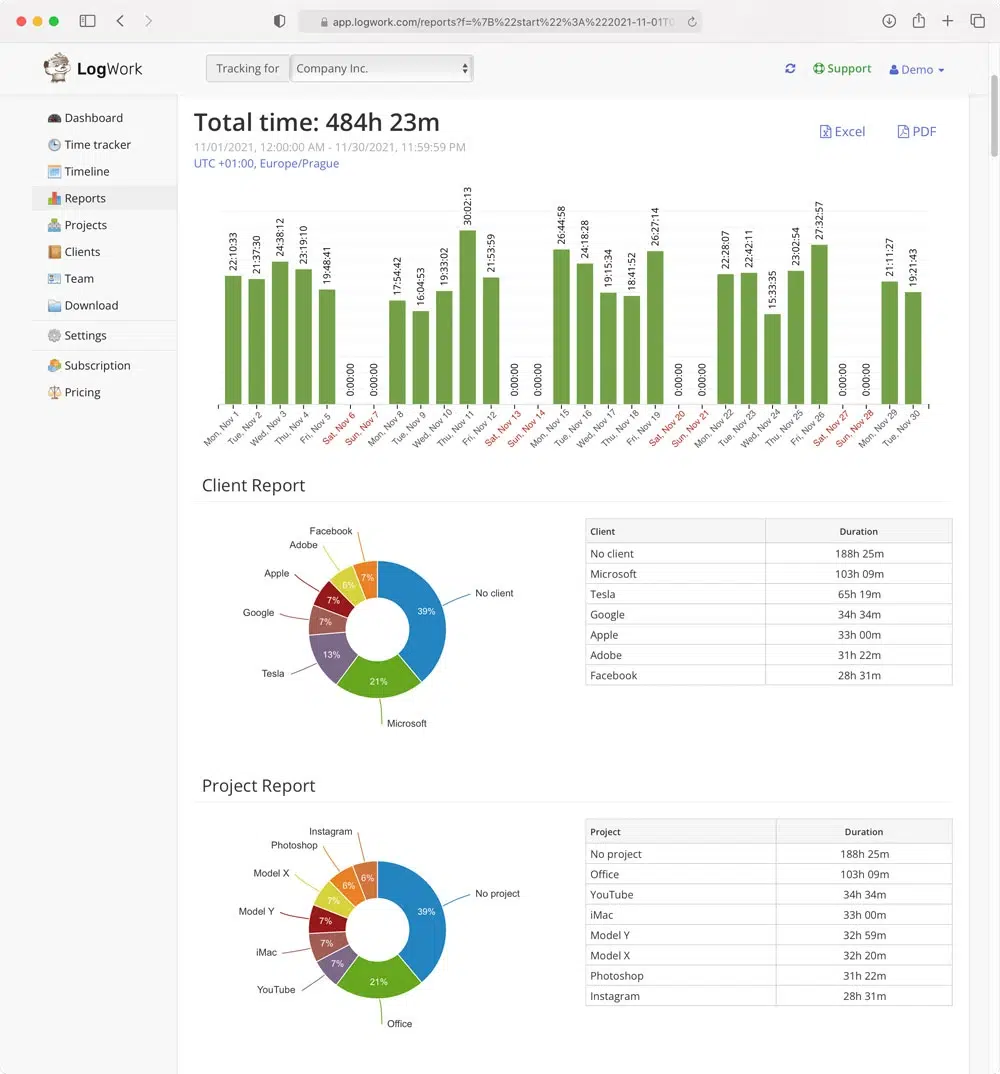Open the Support page
This screenshot has width=1000, height=1074.
[x=842, y=68]
